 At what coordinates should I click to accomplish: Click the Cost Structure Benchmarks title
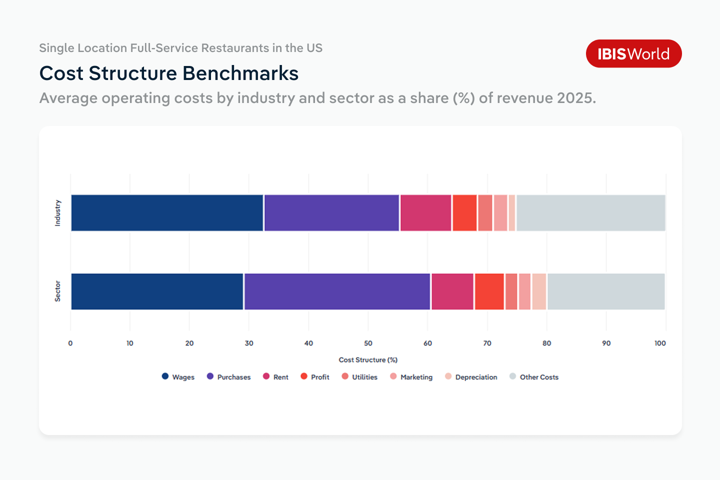pyautogui.click(x=168, y=74)
